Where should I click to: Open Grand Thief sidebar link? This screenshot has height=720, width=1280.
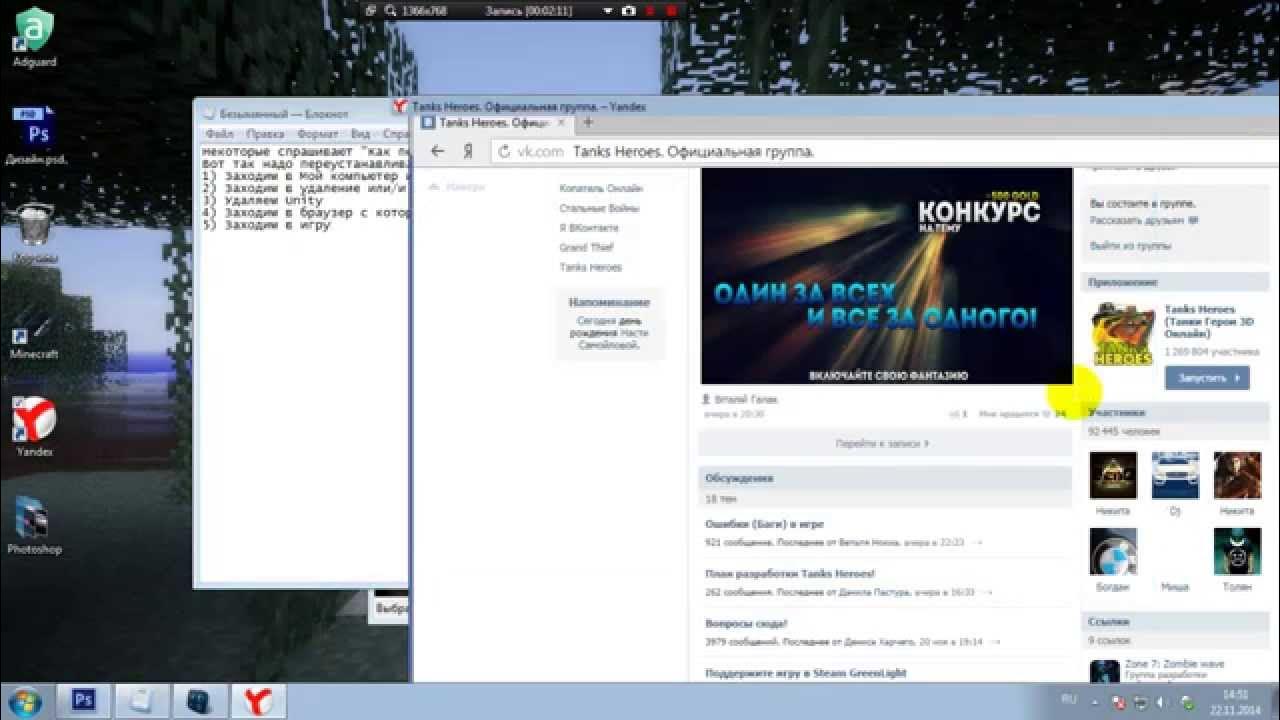[587, 248]
